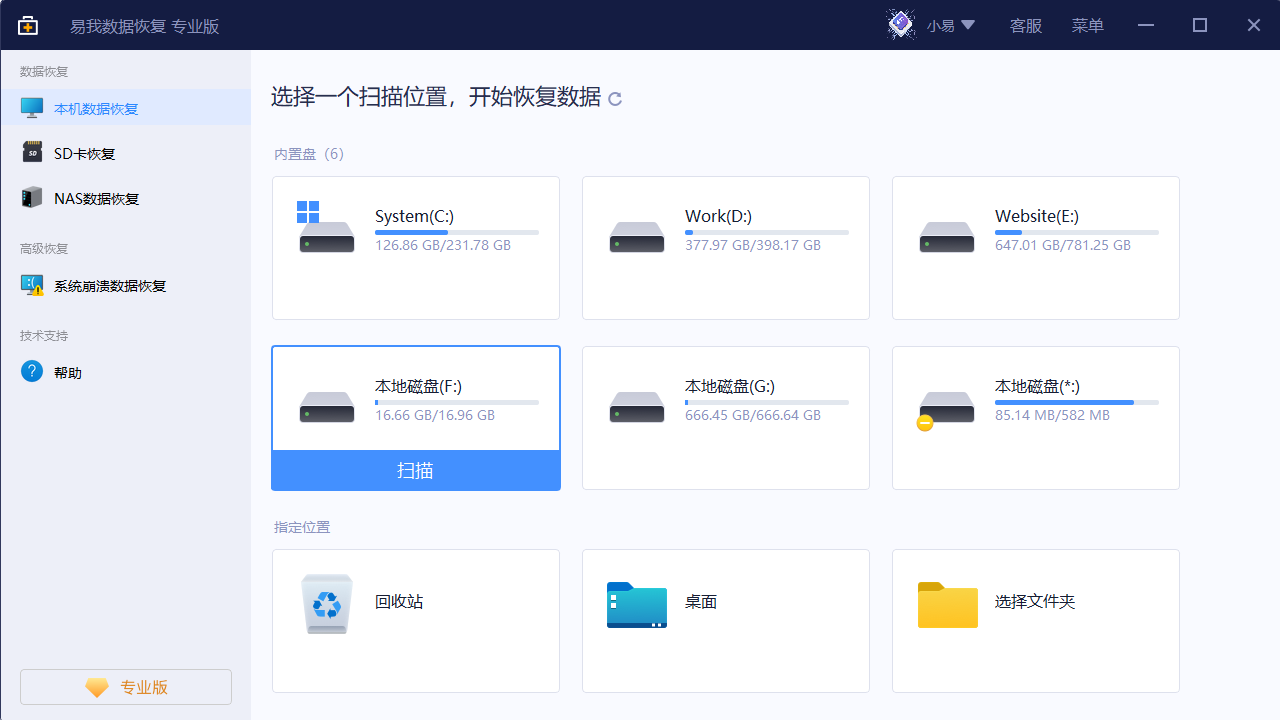Open the 小易 user avatar icon
This screenshot has height=720, width=1280.
pos(901,25)
